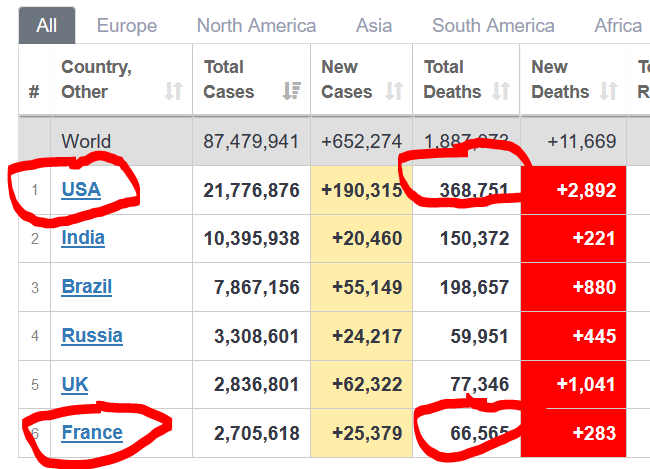View the South America tab
650x469 pixels.
[x=493, y=25]
